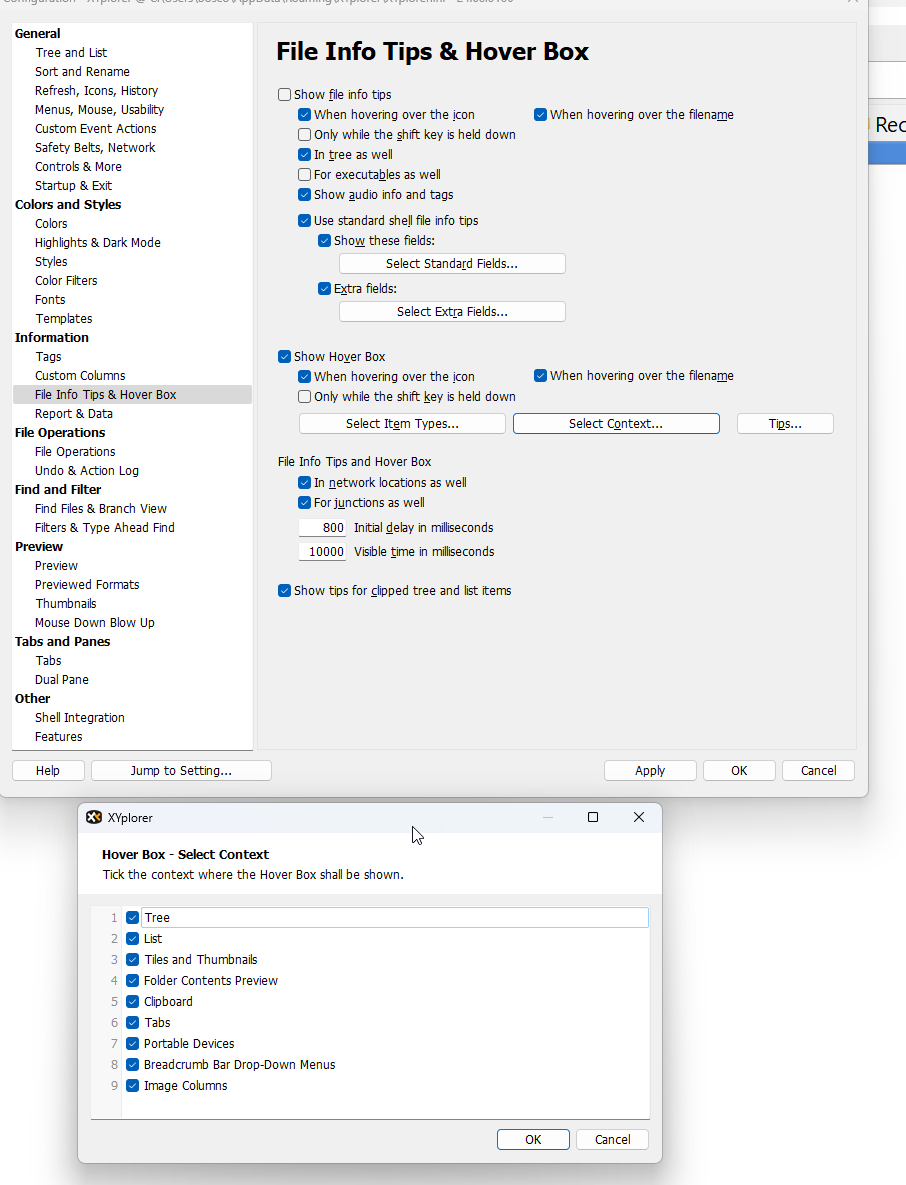Open Shell Integration settings page

click(x=80, y=718)
